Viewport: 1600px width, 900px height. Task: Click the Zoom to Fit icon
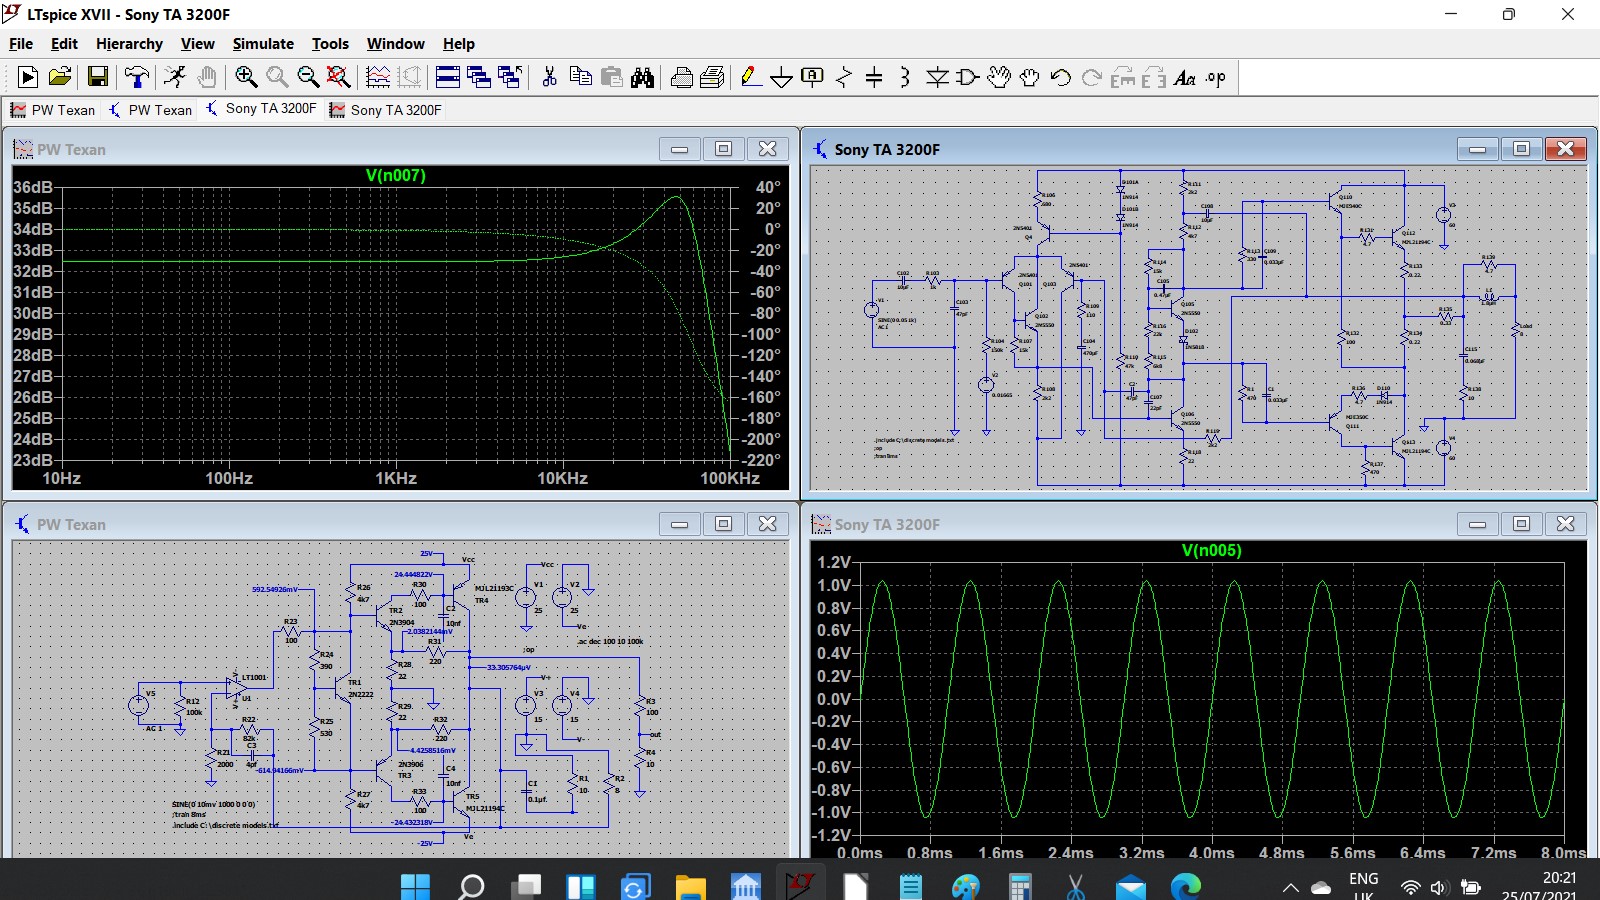click(339, 77)
